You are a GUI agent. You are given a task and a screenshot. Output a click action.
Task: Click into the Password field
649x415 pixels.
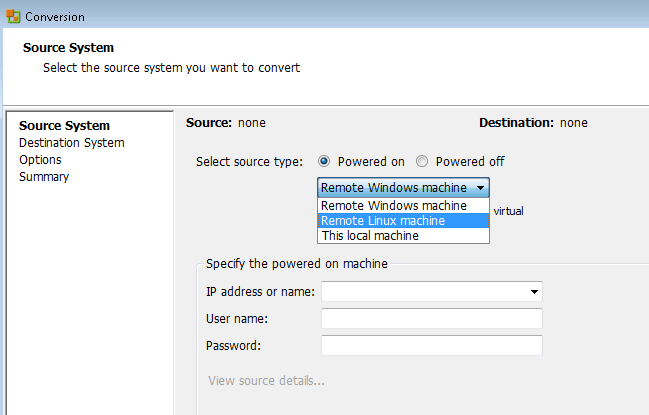click(432, 345)
